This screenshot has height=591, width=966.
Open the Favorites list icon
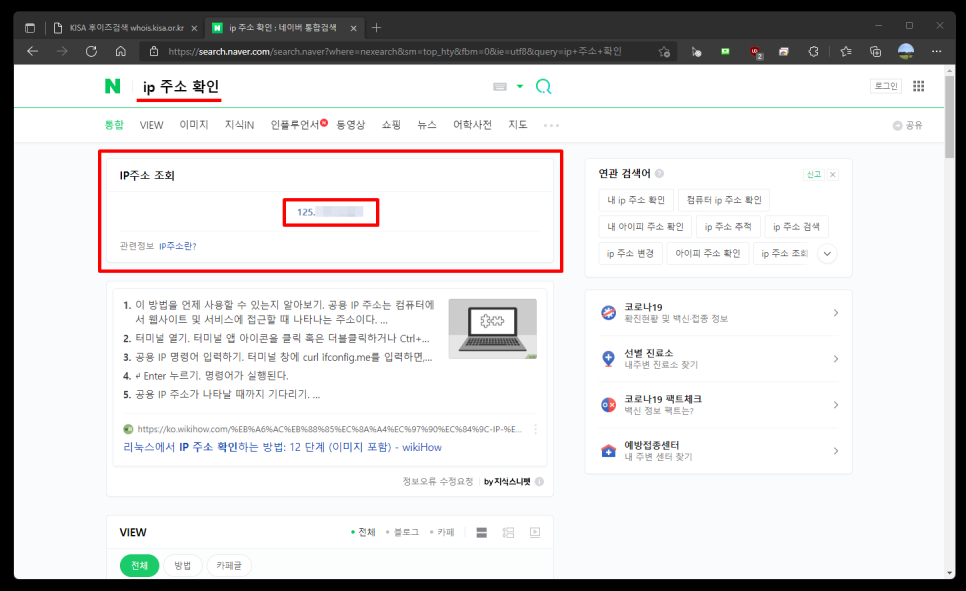(x=846, y=52)
